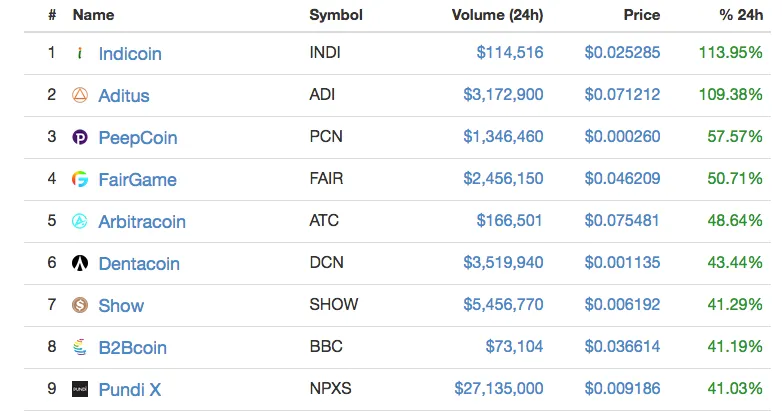
Task: Select the purple PeepCoin logo
Action: 80,137
